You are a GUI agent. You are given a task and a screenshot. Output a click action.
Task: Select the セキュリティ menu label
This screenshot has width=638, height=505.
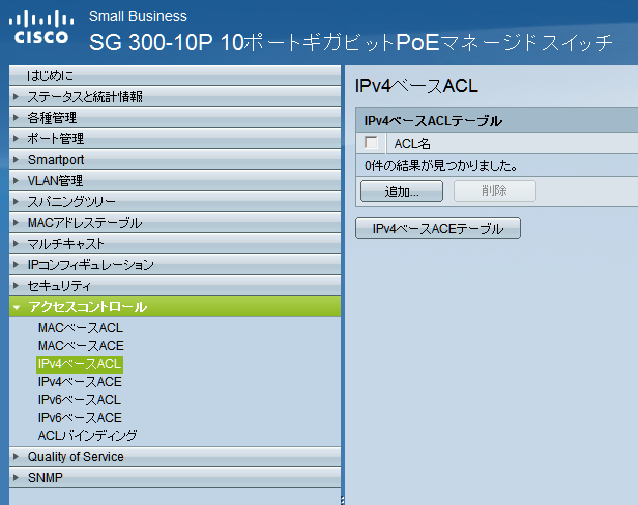click(59, 286)
